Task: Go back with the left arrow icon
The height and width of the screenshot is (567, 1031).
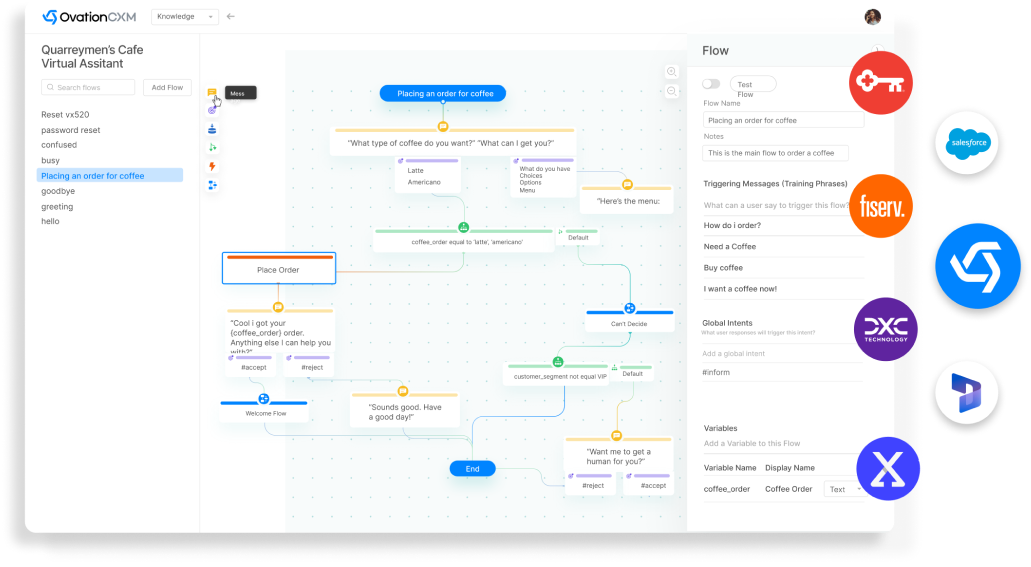Action: (230, 16)
